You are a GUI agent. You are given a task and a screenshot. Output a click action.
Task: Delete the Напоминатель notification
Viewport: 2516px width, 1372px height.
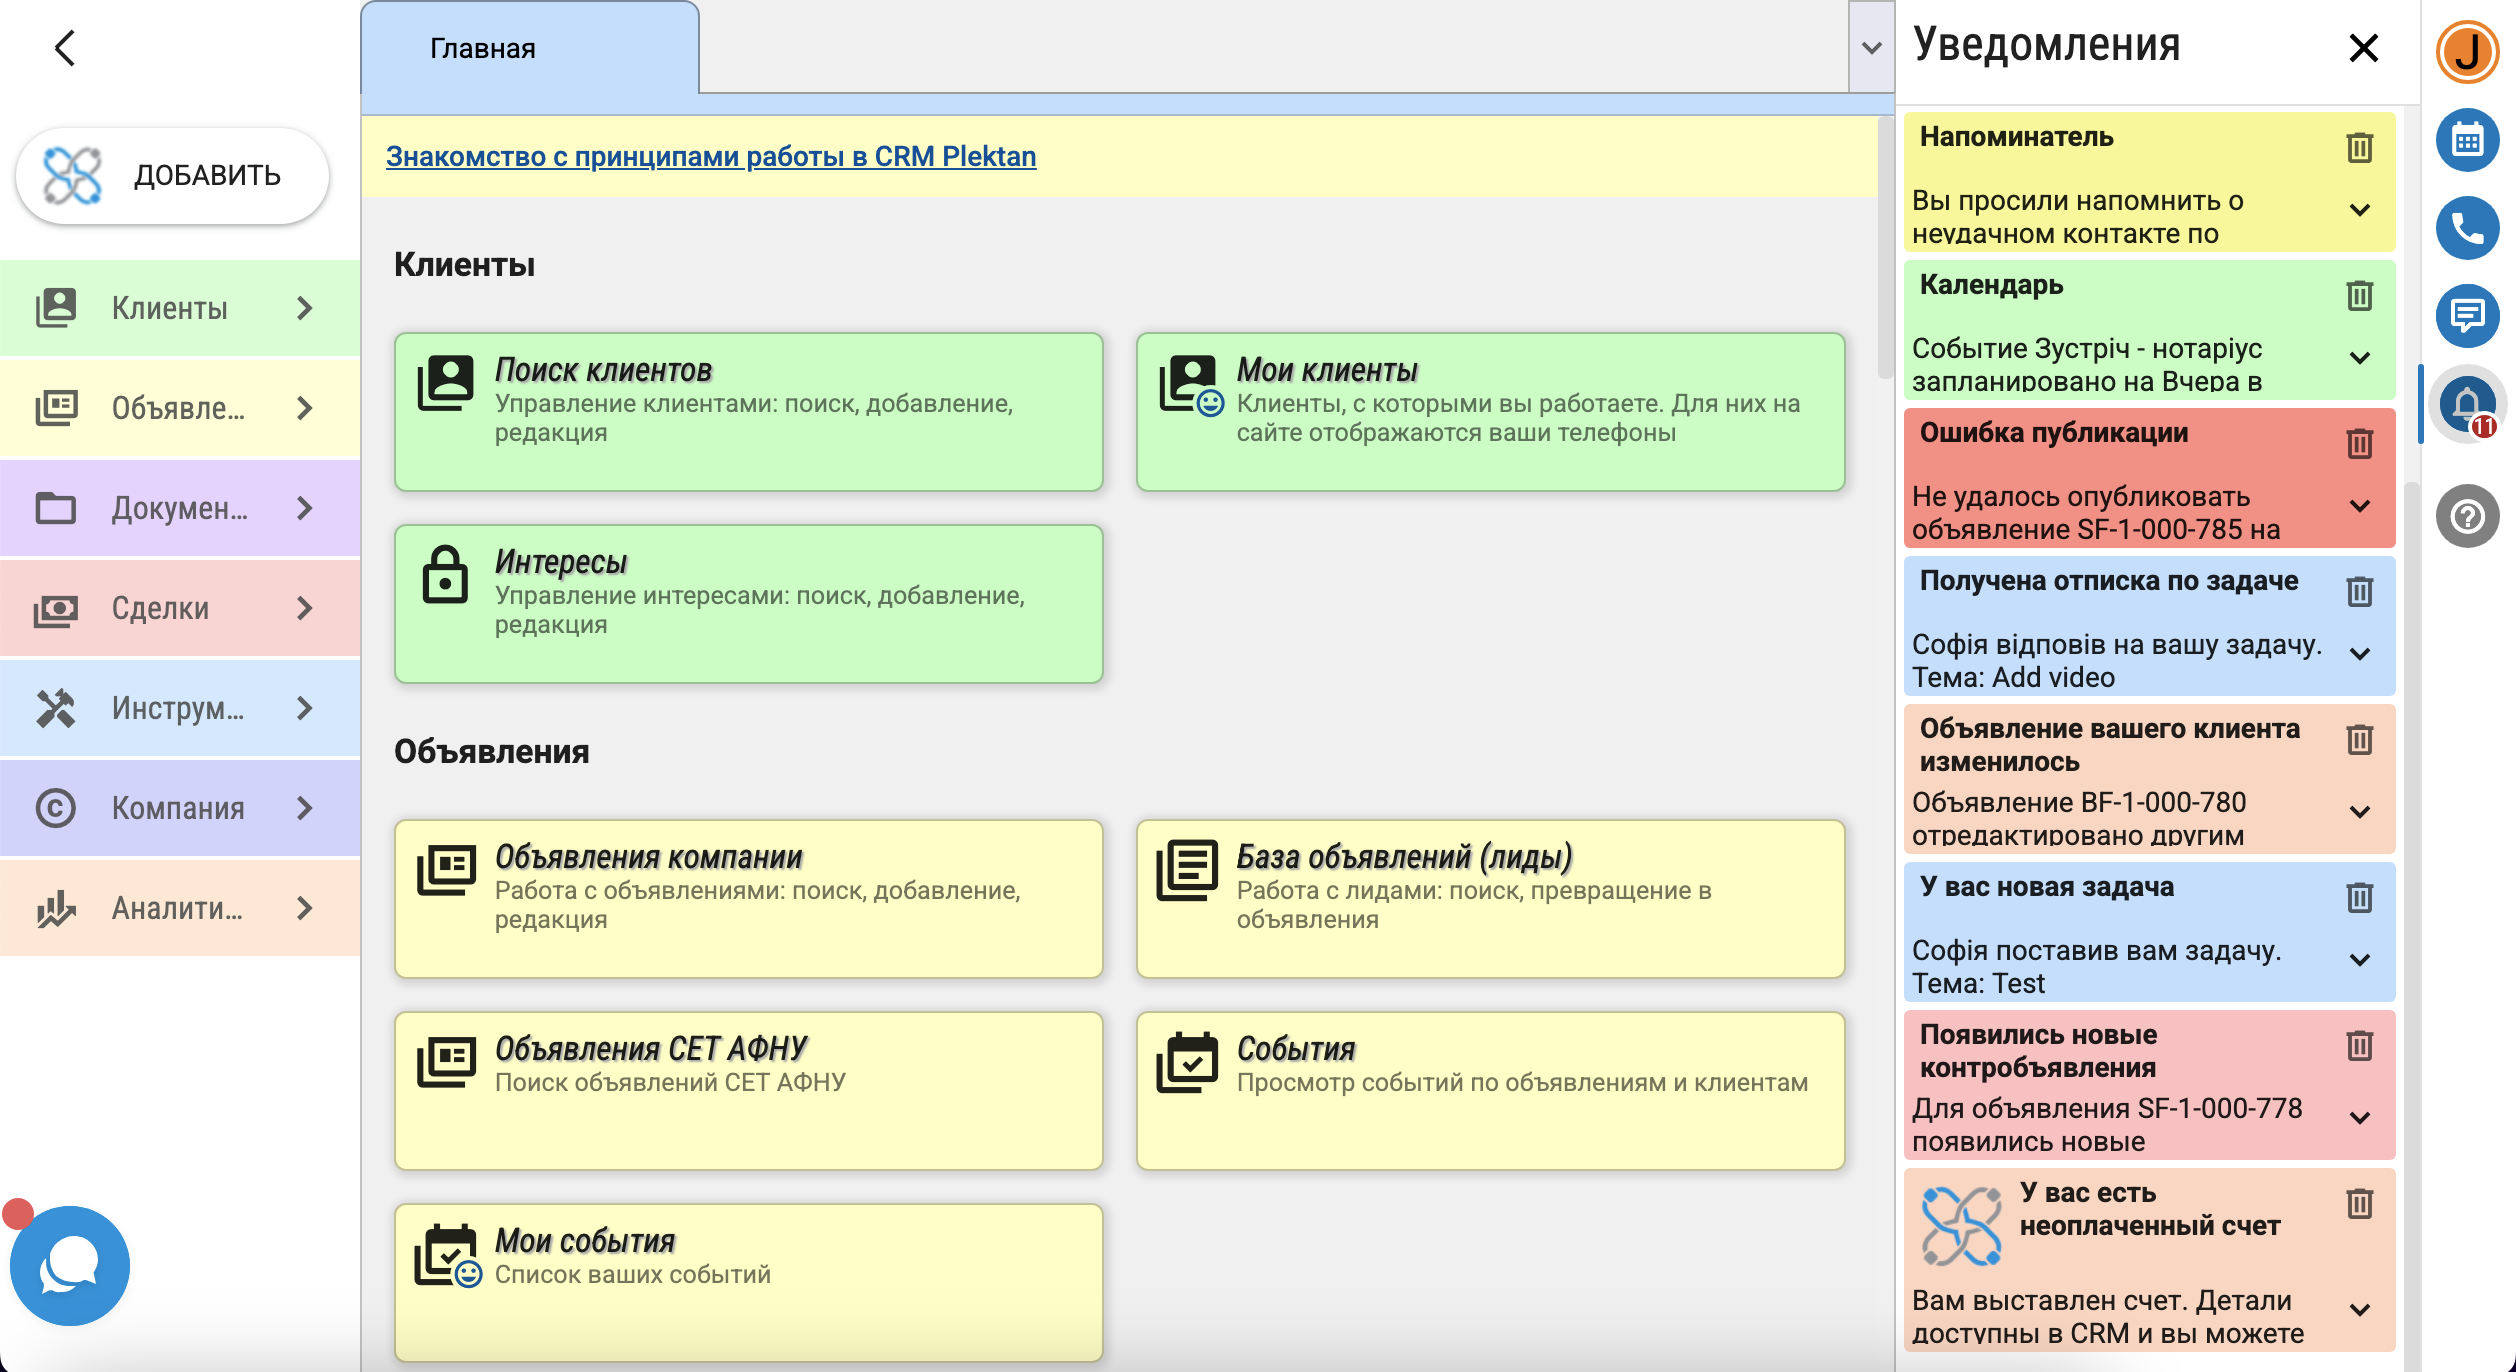(x=2359, y=148)
